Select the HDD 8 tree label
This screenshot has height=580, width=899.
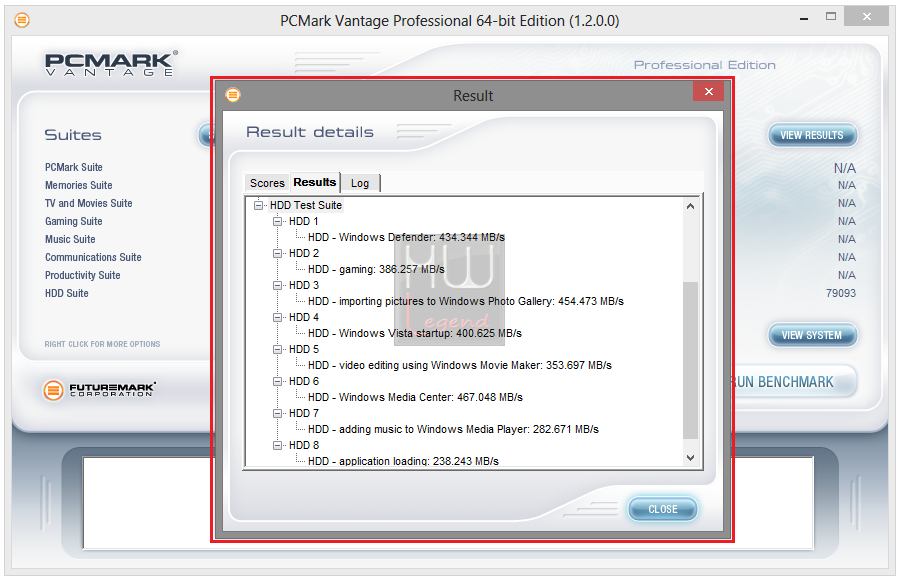pos(303,445)
